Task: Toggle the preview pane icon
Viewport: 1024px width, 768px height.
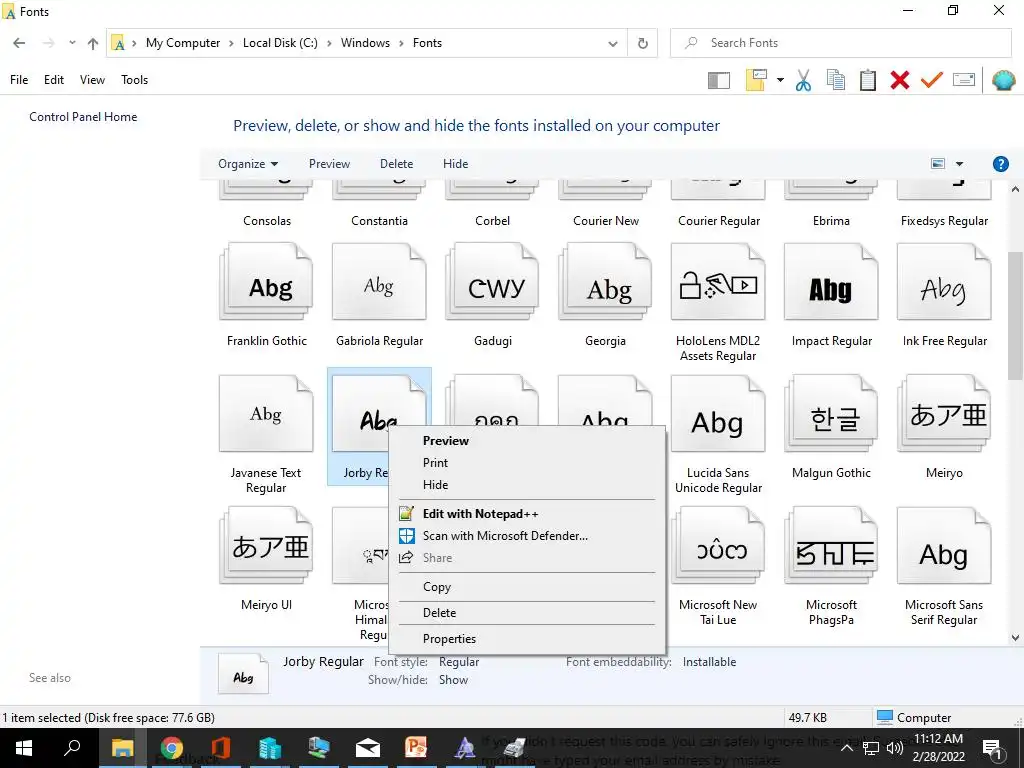Action: pos(718,80)
